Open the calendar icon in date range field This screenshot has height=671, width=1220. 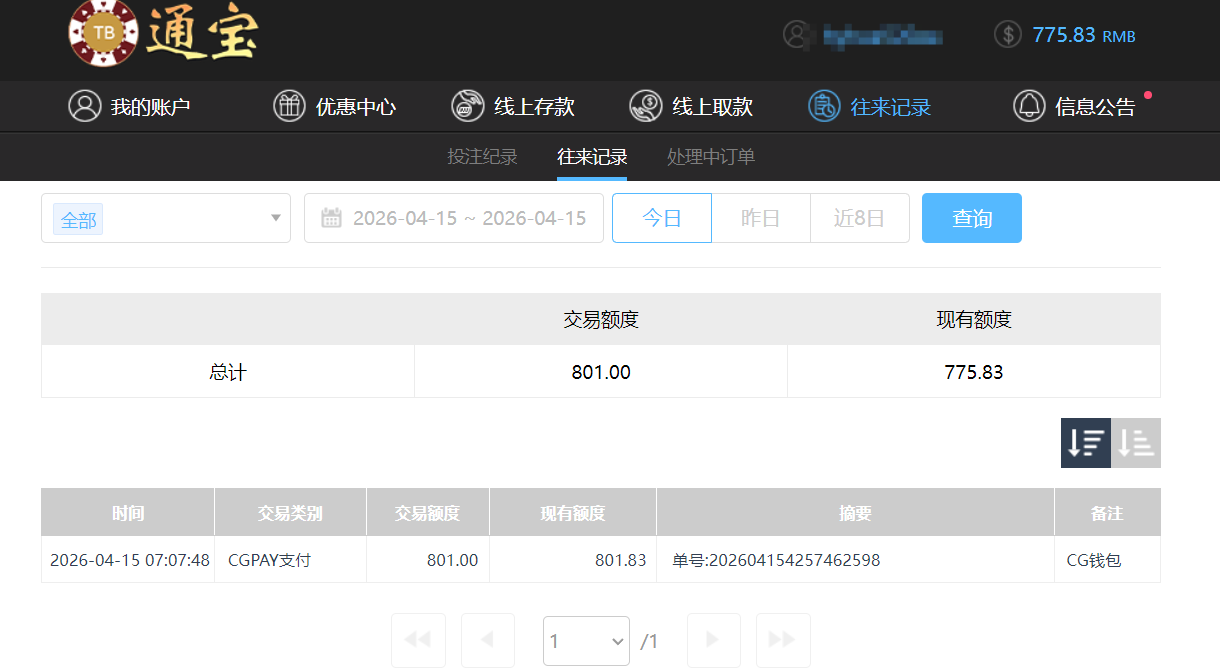pos(331,217)
